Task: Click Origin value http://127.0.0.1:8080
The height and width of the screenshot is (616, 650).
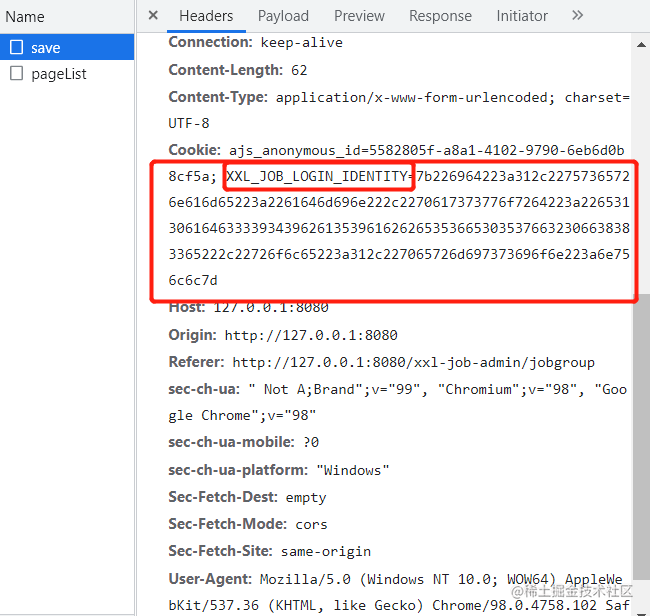Action: point(311,335)
